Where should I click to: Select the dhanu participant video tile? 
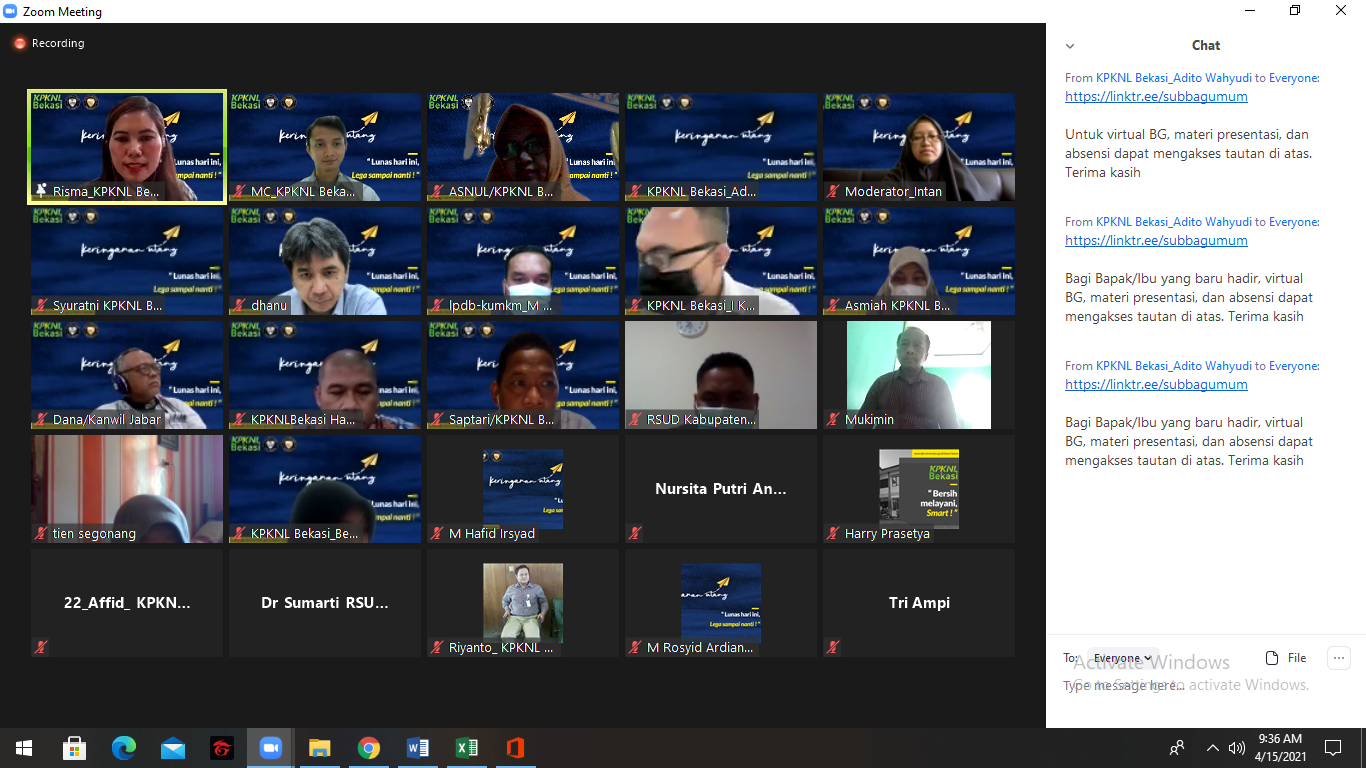click(x=325, y=261)
